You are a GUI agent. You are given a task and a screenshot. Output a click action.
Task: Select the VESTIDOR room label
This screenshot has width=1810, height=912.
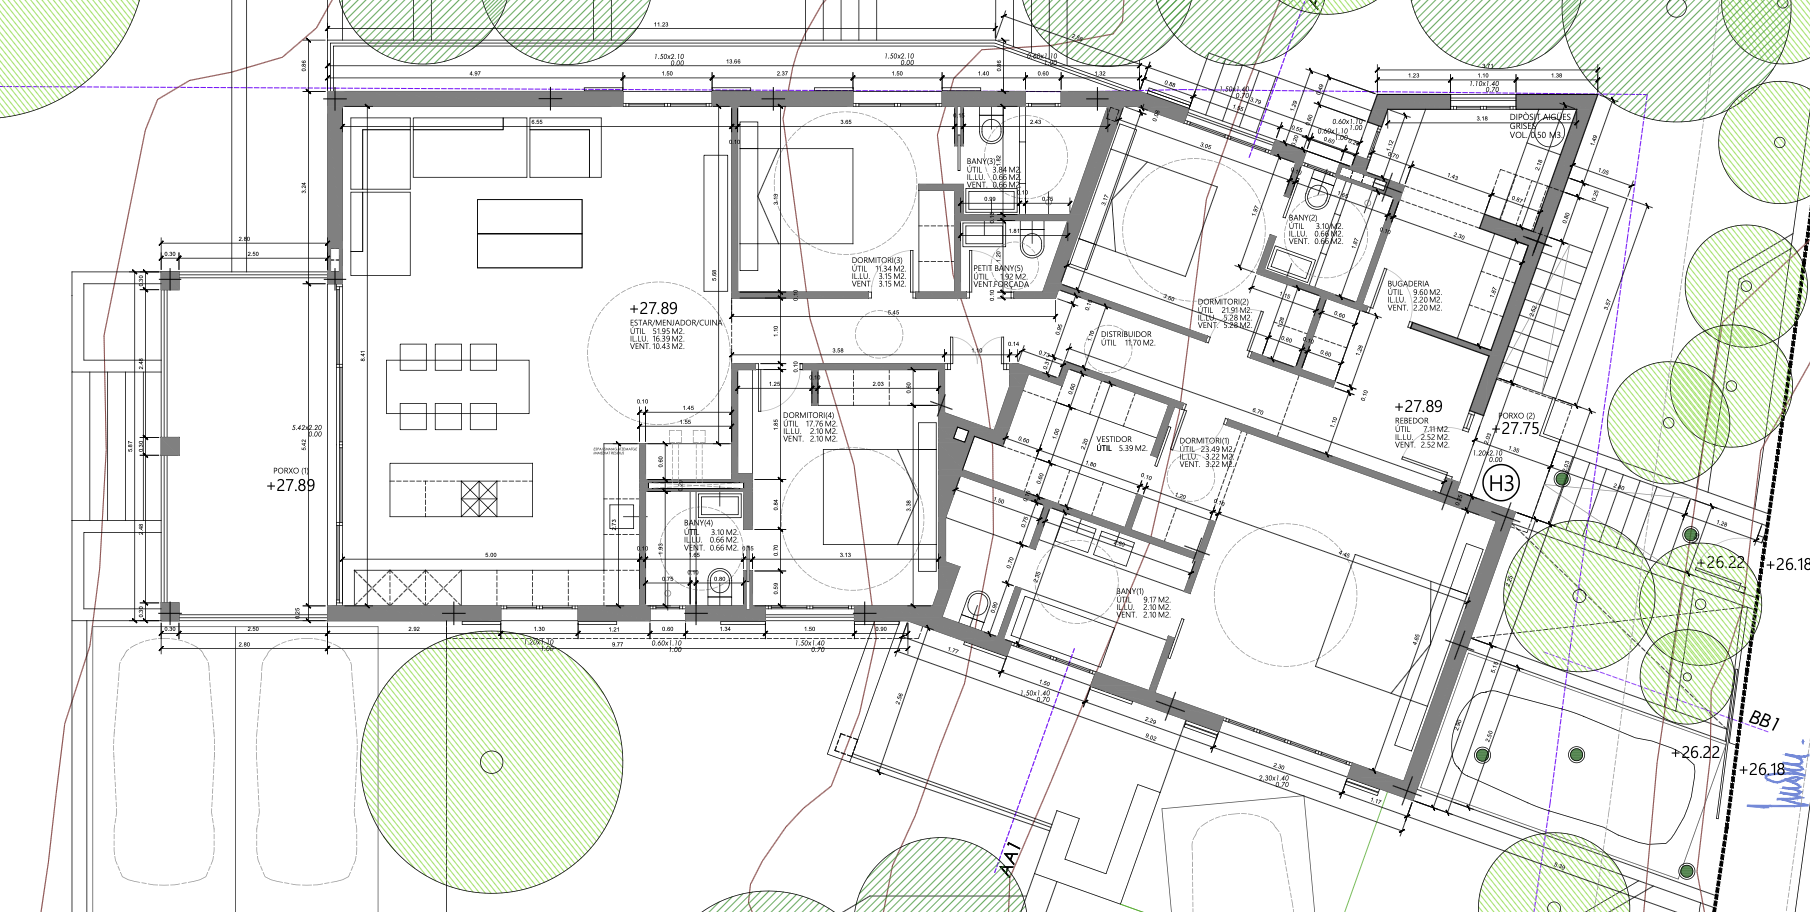(1114, 440)
